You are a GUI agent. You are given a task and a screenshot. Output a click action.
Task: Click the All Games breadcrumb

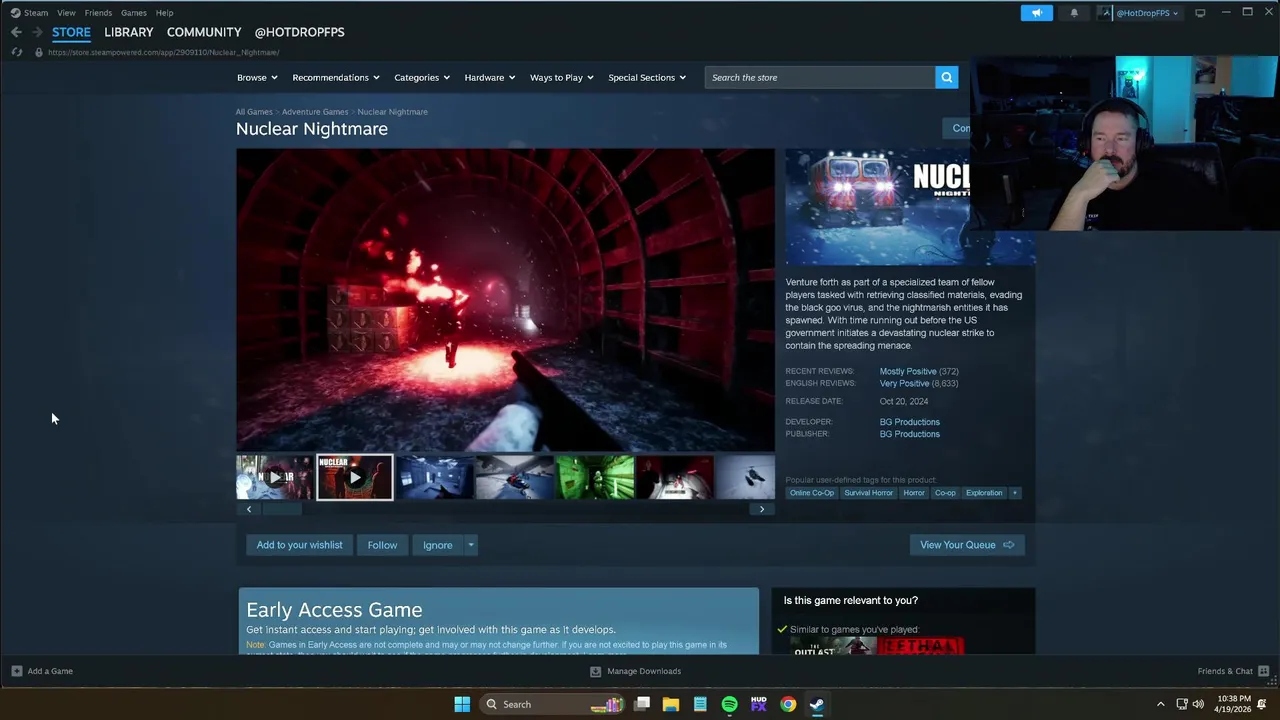coord(254,112)
